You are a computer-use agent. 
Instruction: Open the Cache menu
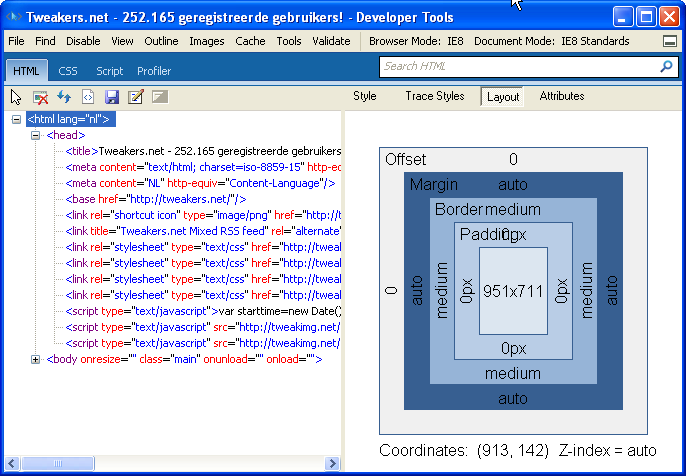250,41
